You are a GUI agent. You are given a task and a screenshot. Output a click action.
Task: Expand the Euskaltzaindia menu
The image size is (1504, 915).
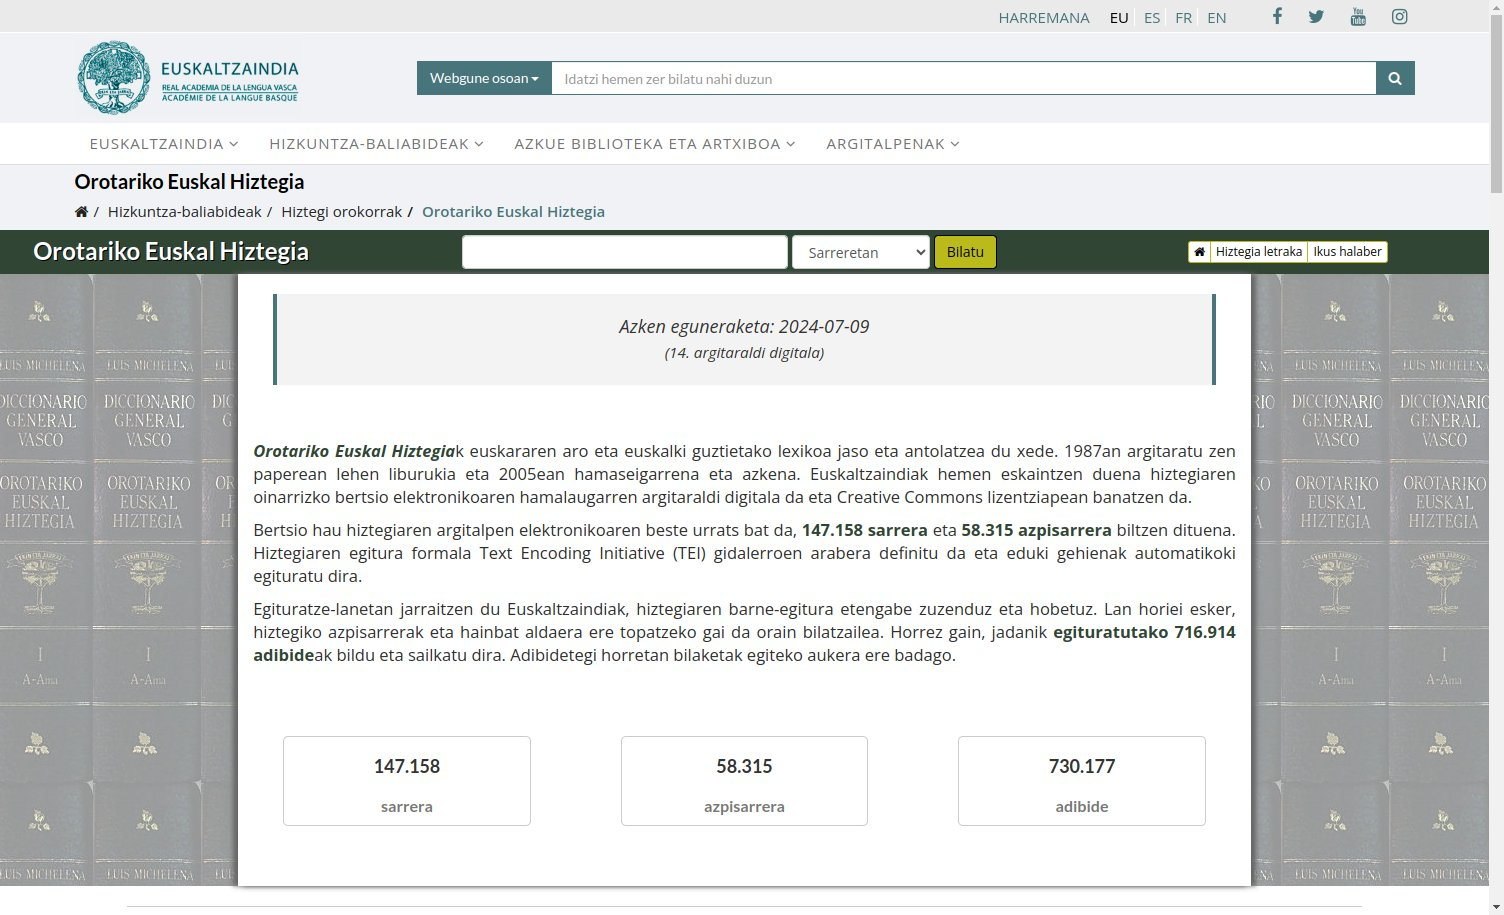pos(164,144)
